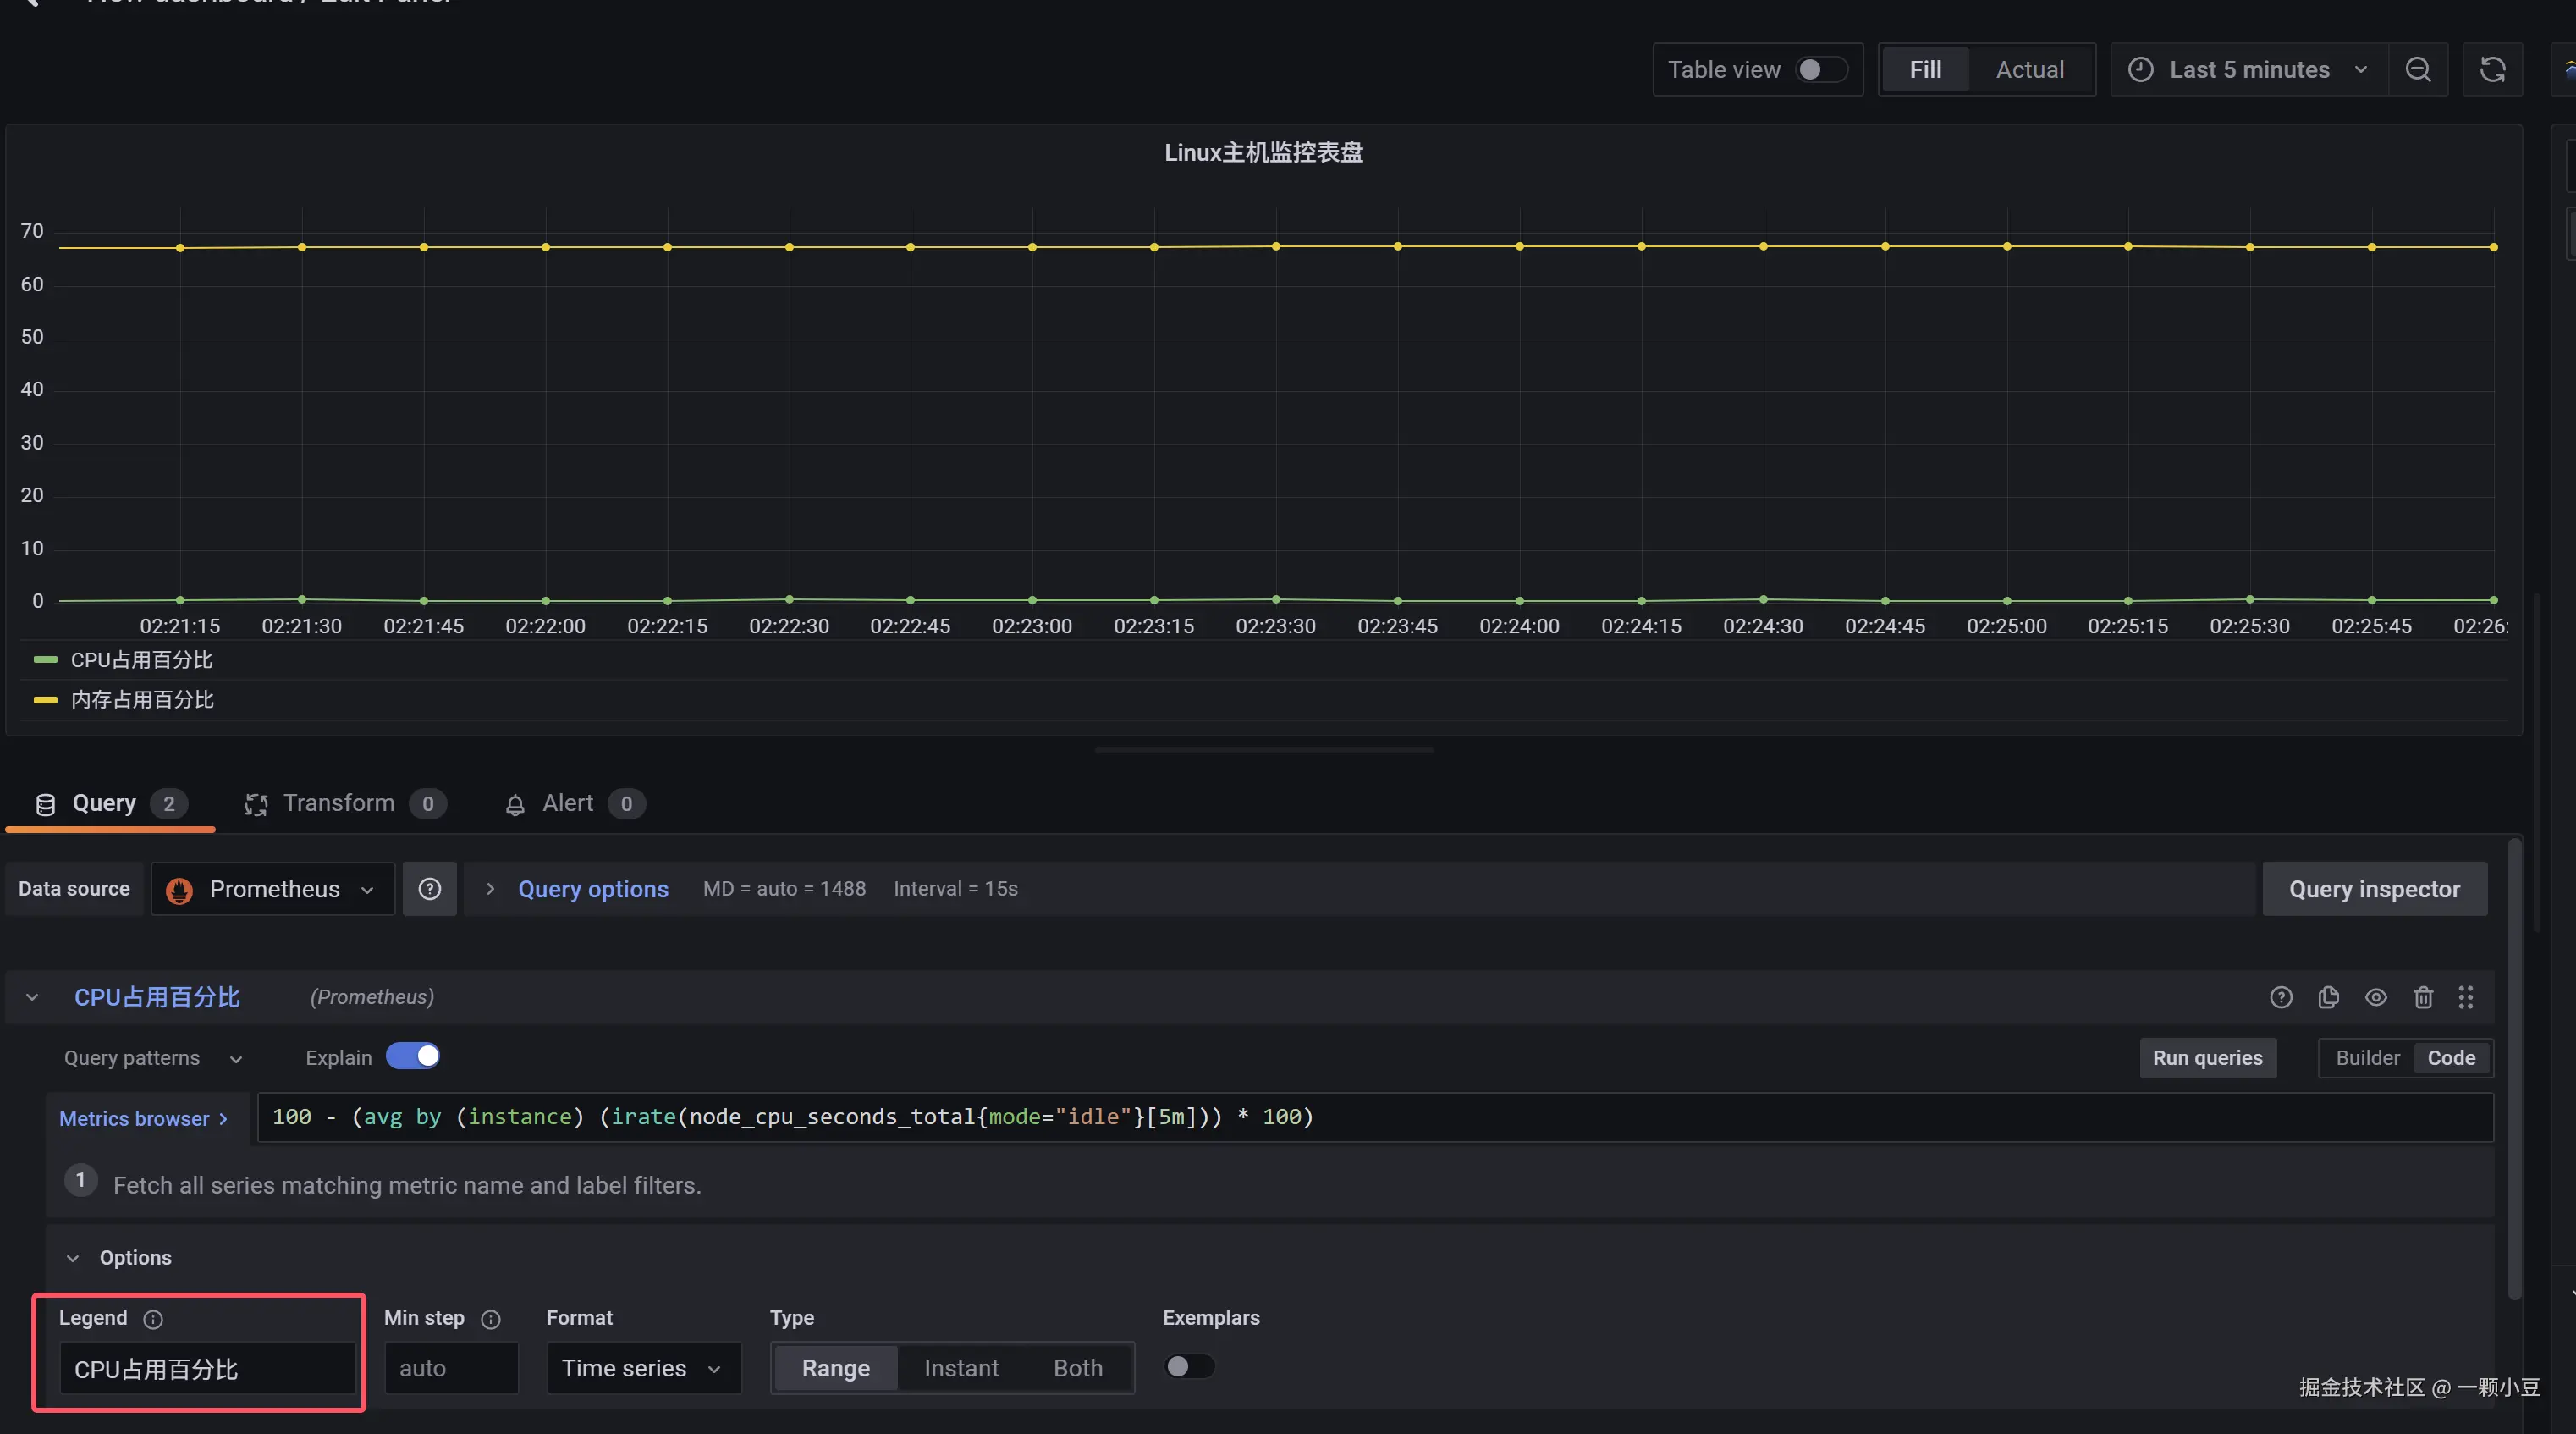2576x1434 pixels.
Task: Click the query row drag handle
Action: pos(2466,997)
